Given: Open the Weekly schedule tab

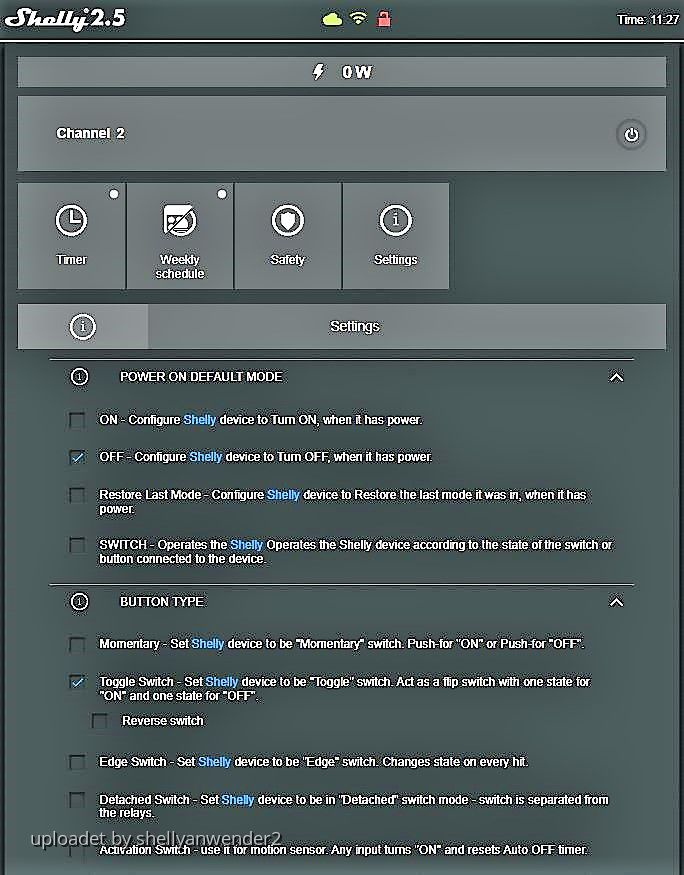Looking at the screenshot, I should [x=180, y=236].
